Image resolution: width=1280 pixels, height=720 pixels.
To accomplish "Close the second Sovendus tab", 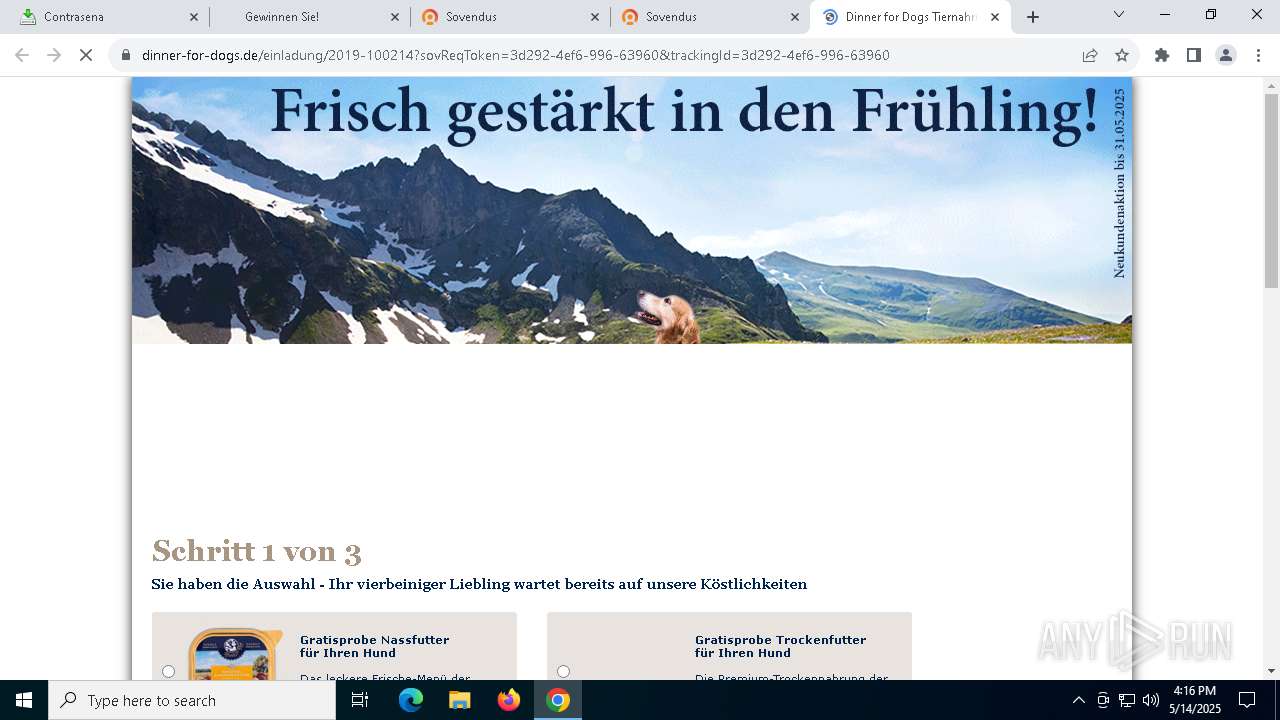I will (795, 17).
